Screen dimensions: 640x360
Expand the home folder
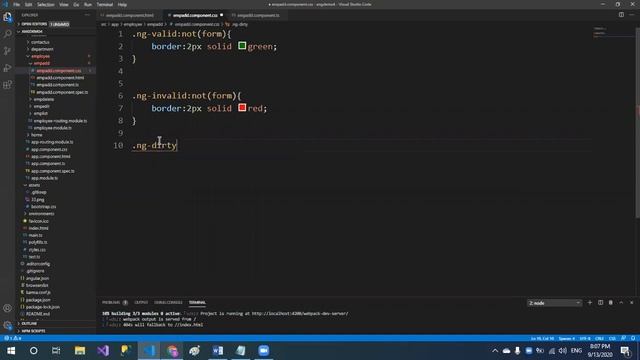click(37, 135)
